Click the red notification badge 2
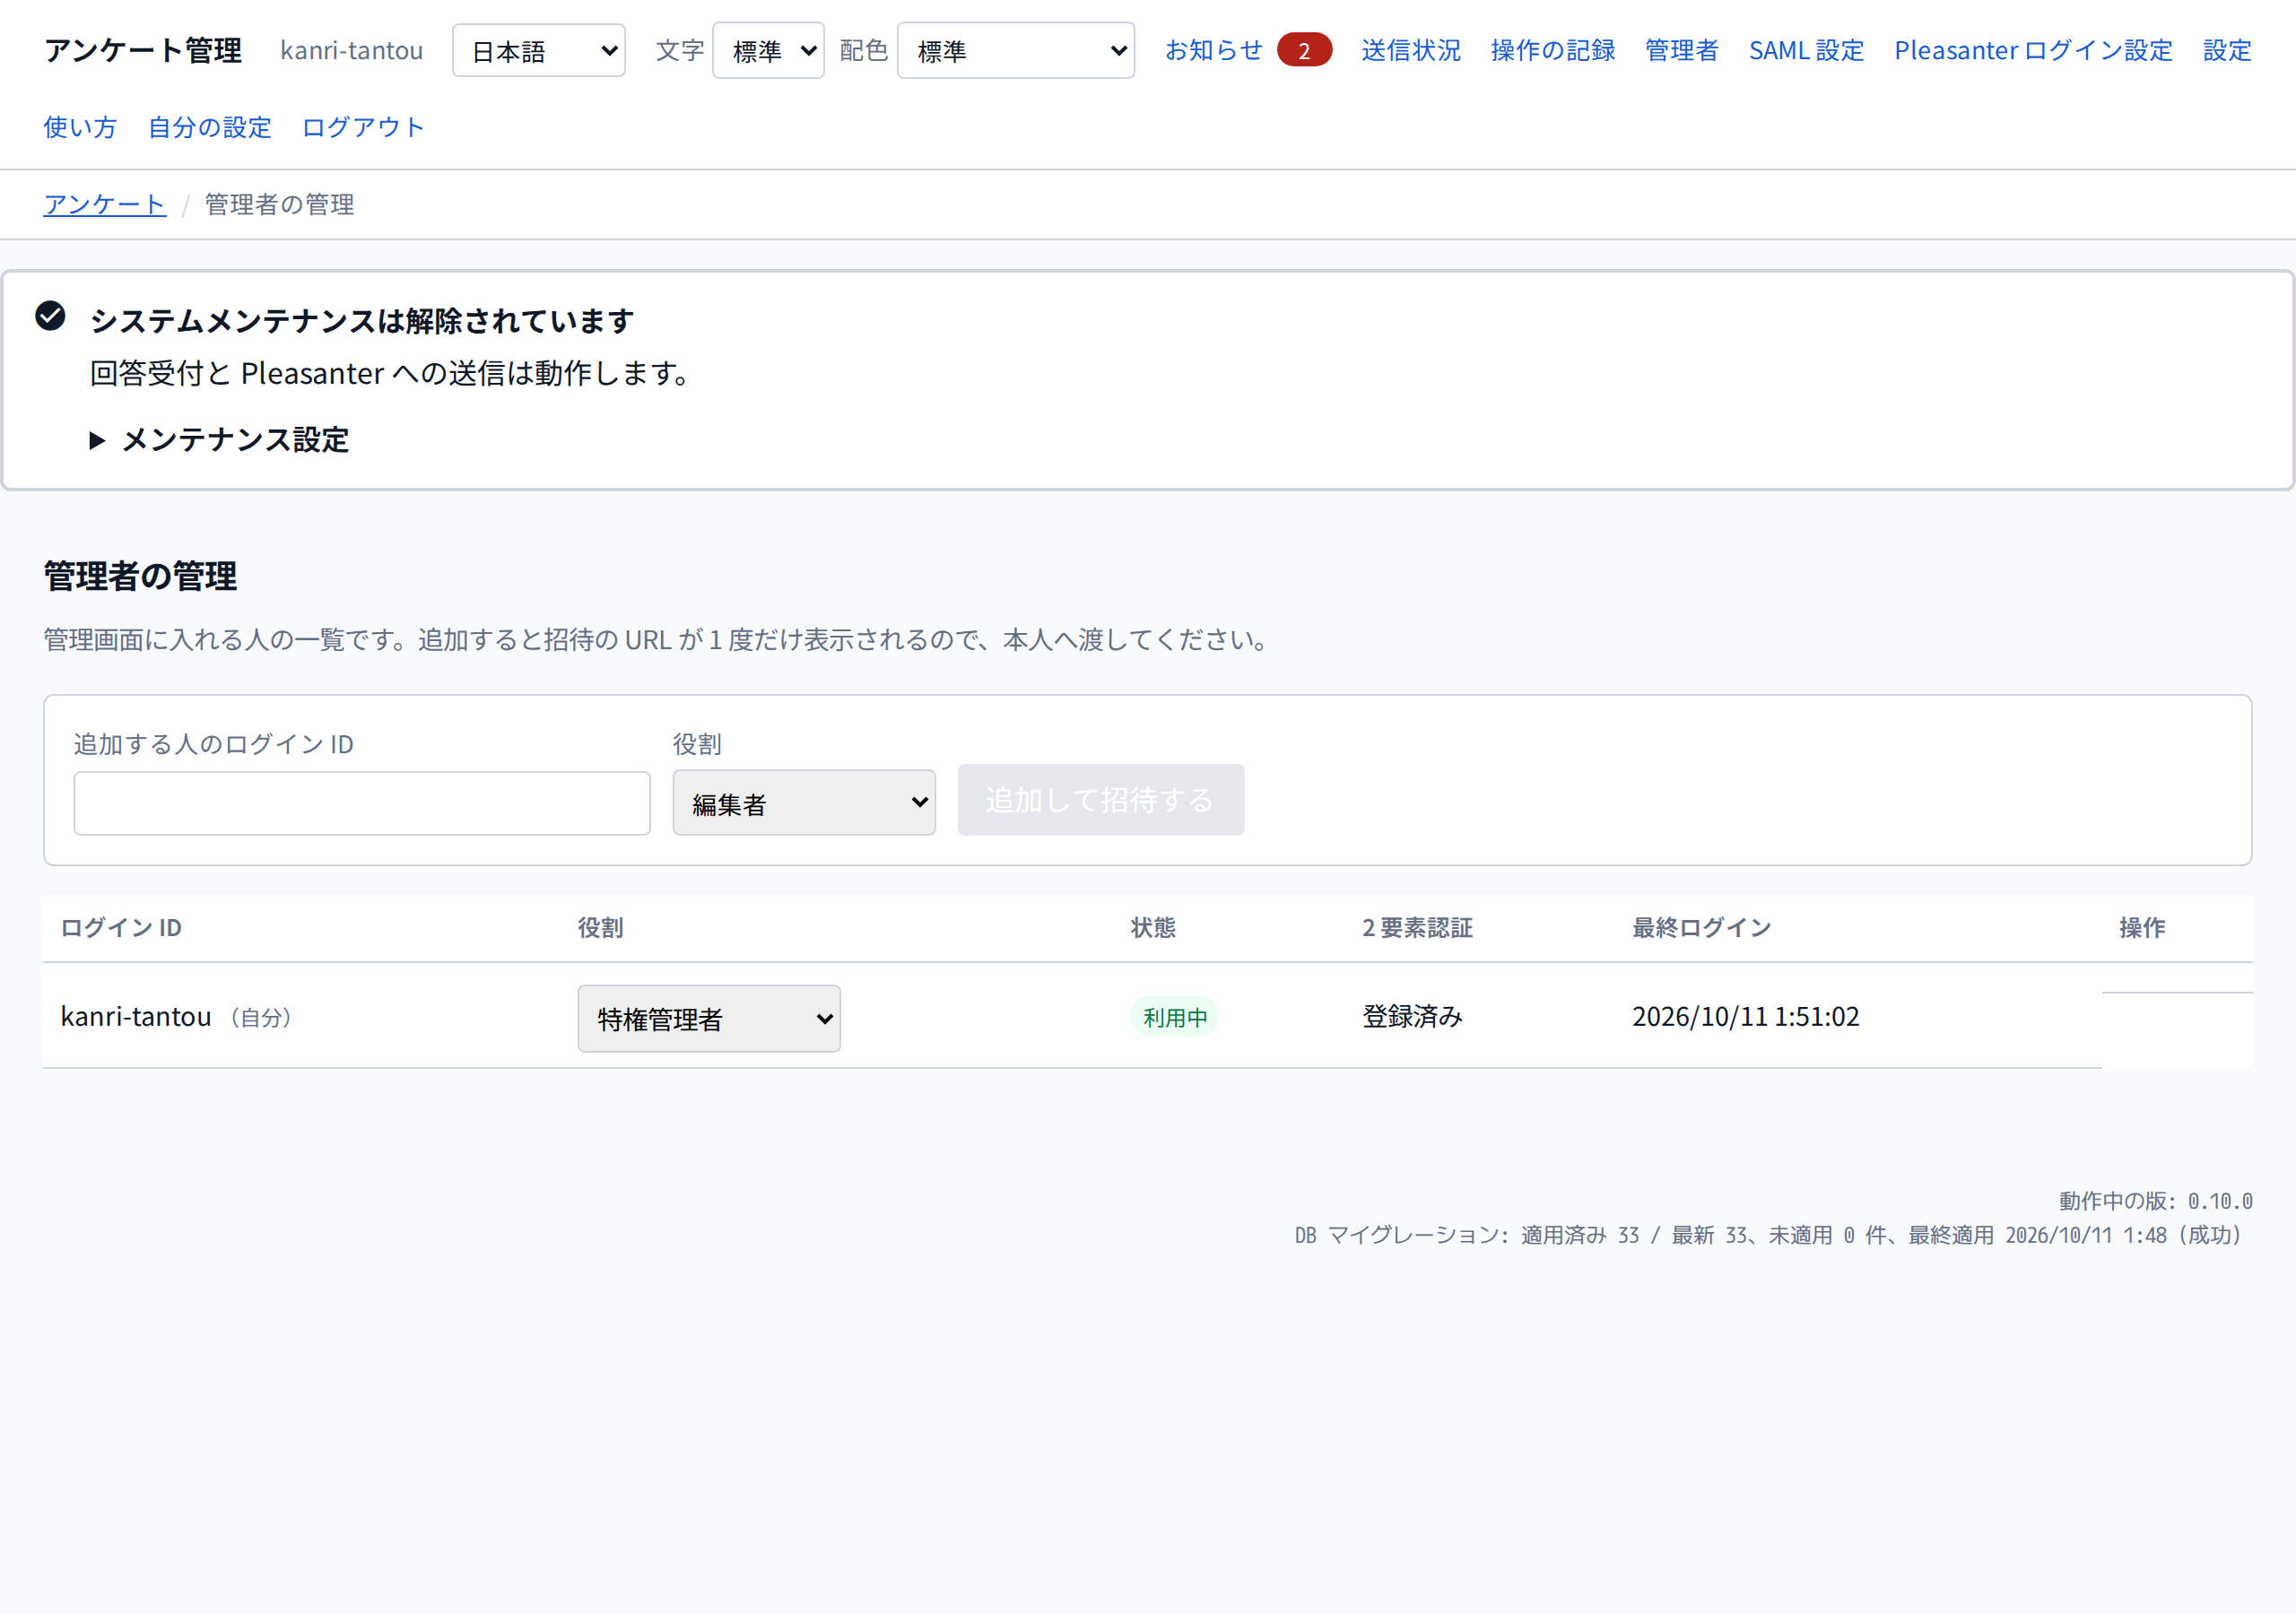The width and height of the screenshot is (2296, 1614). click(1304, 50)
